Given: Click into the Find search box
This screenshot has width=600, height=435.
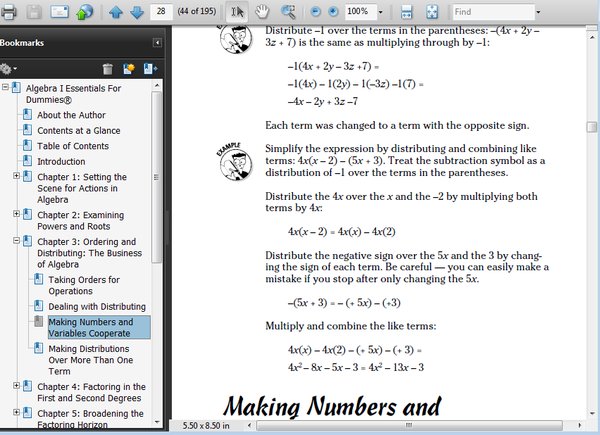Looking at the screenshot, I should coord(493,12).
